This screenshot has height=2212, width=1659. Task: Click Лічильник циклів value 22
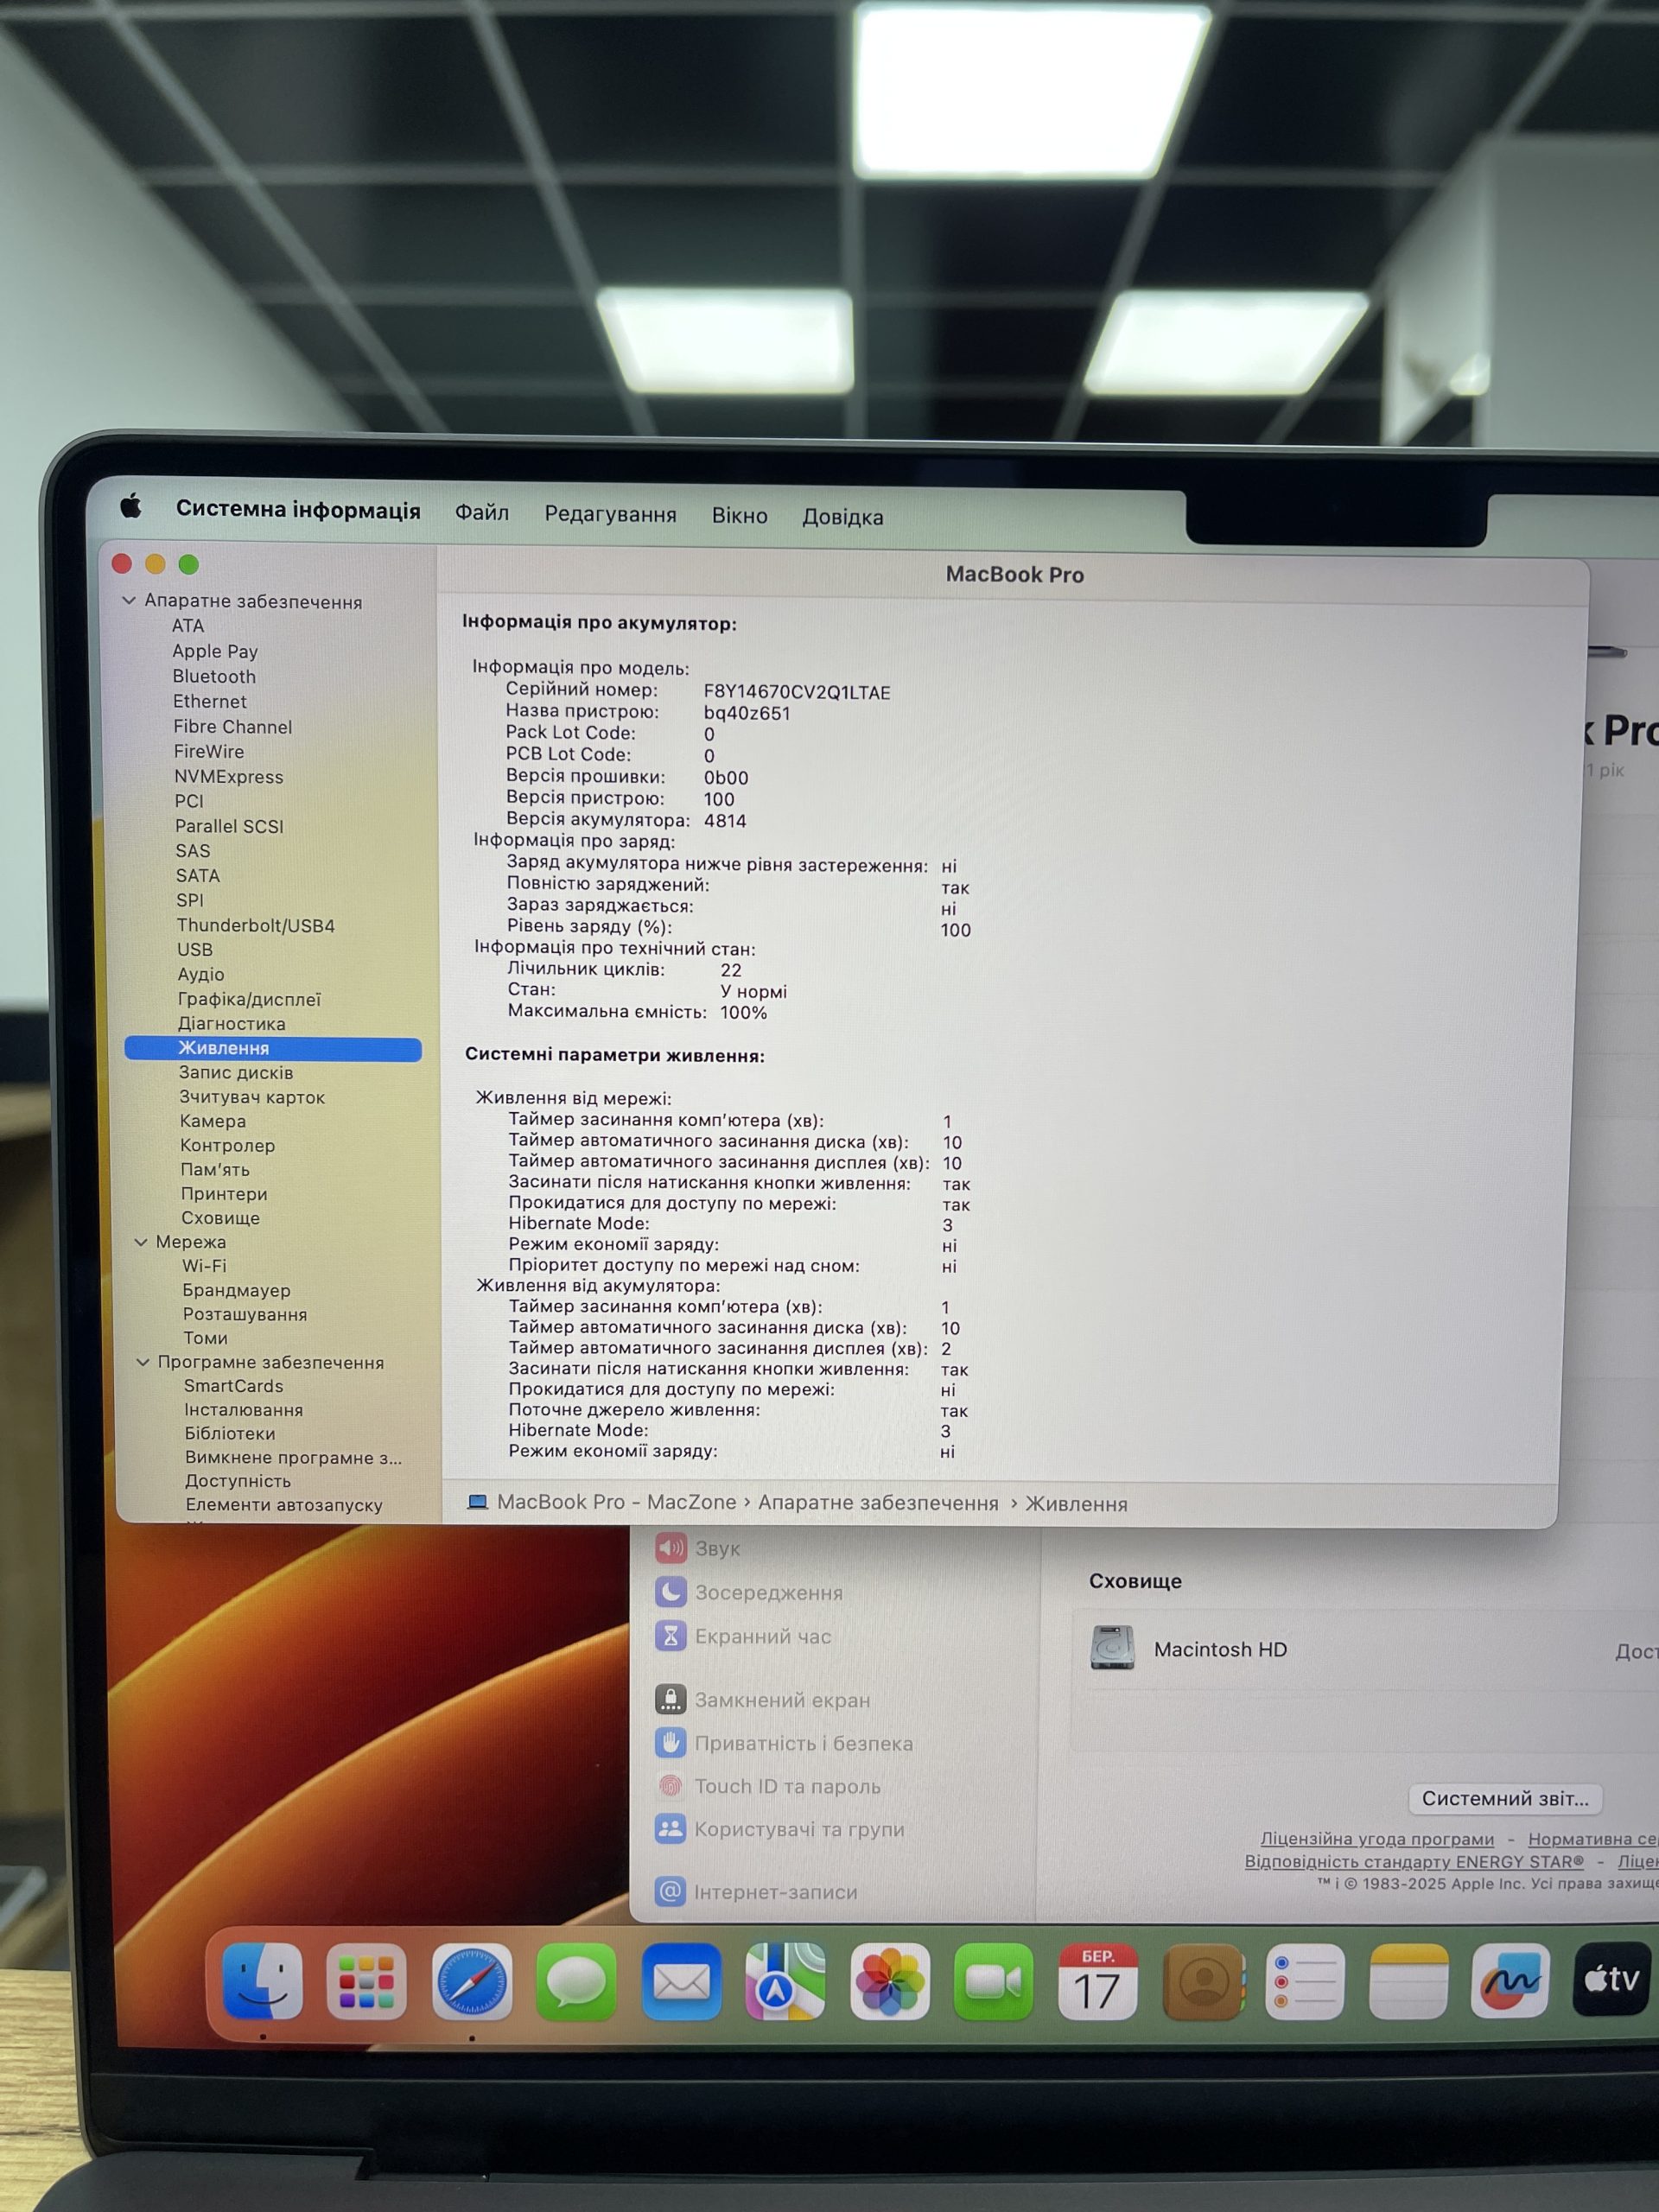[x=731, y=970]
